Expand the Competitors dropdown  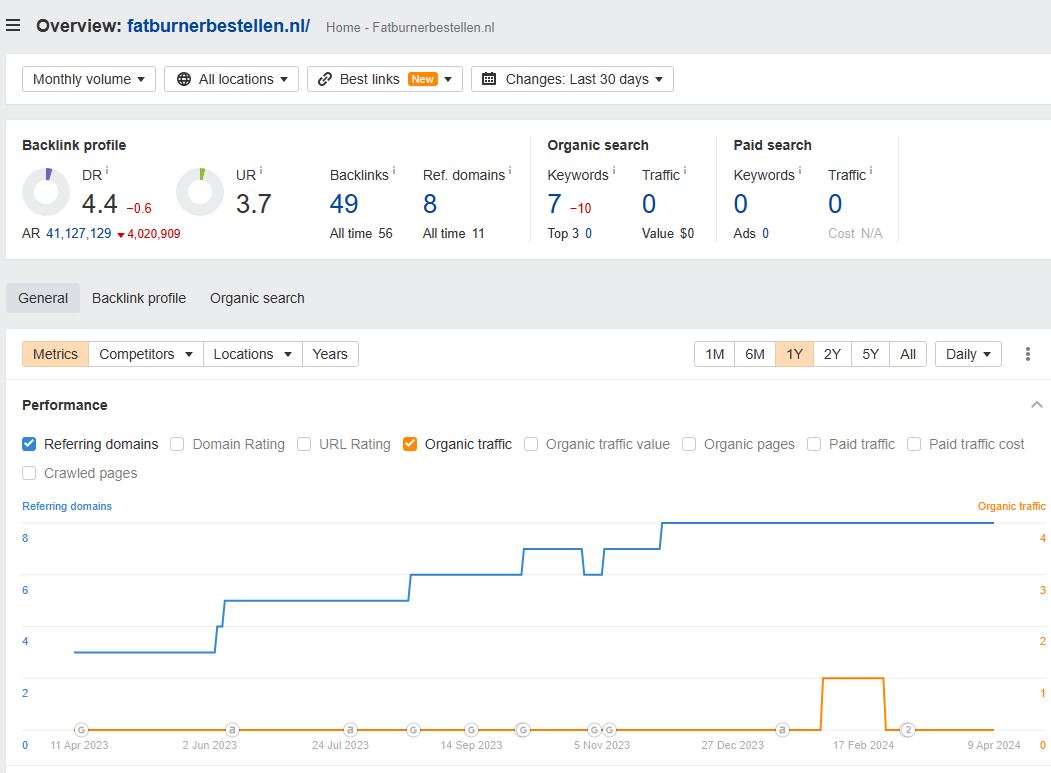[146, 354]
